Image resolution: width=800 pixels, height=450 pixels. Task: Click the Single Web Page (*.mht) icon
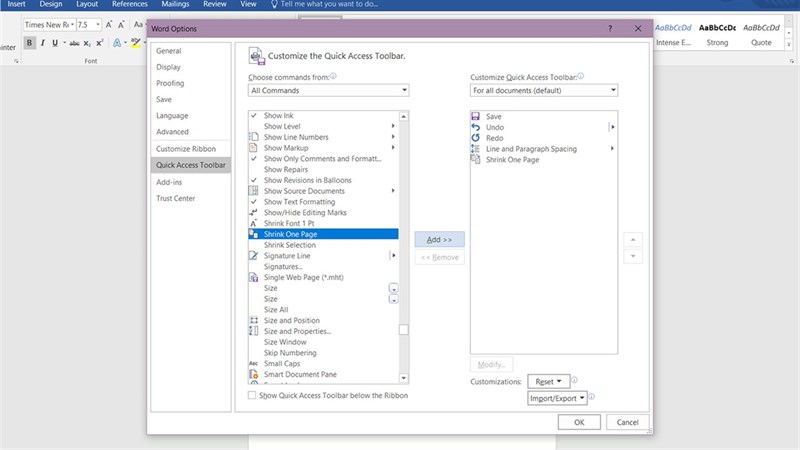pos(254,277)
